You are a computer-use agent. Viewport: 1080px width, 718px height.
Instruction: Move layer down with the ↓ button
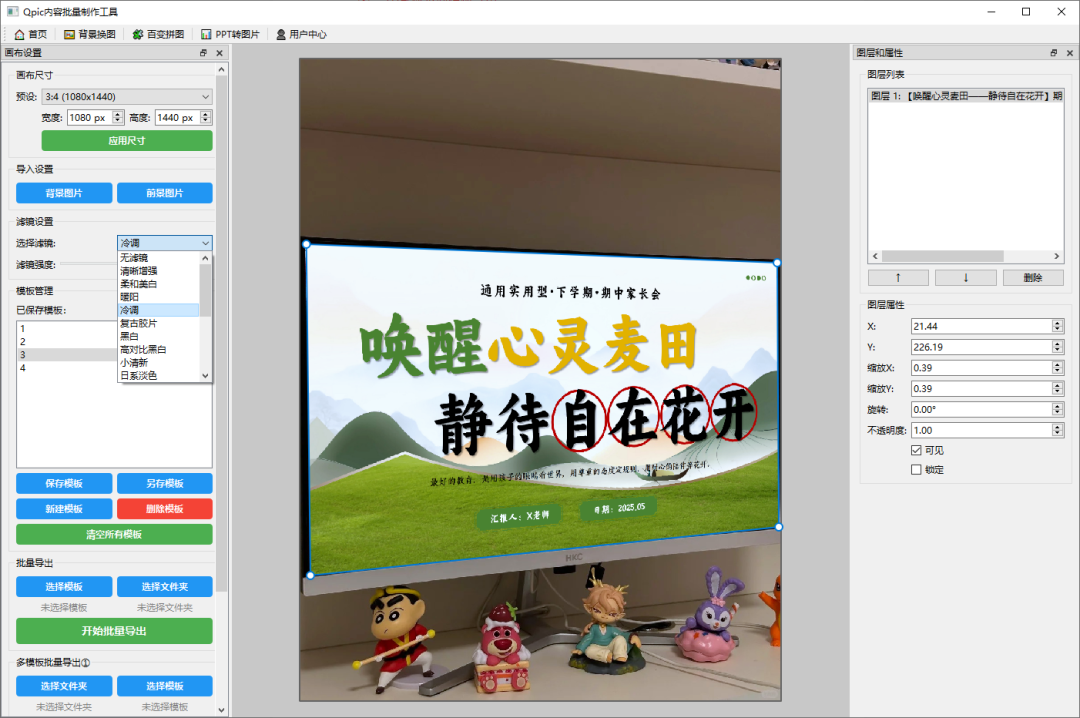(x=965, y=278)
